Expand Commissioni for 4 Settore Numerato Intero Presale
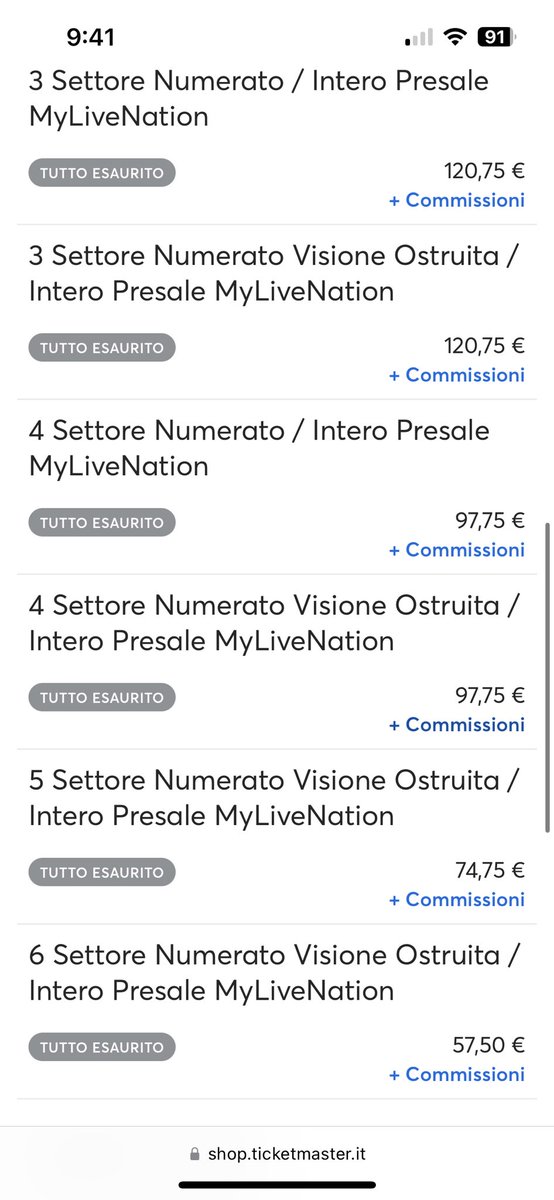 [456, 550]
